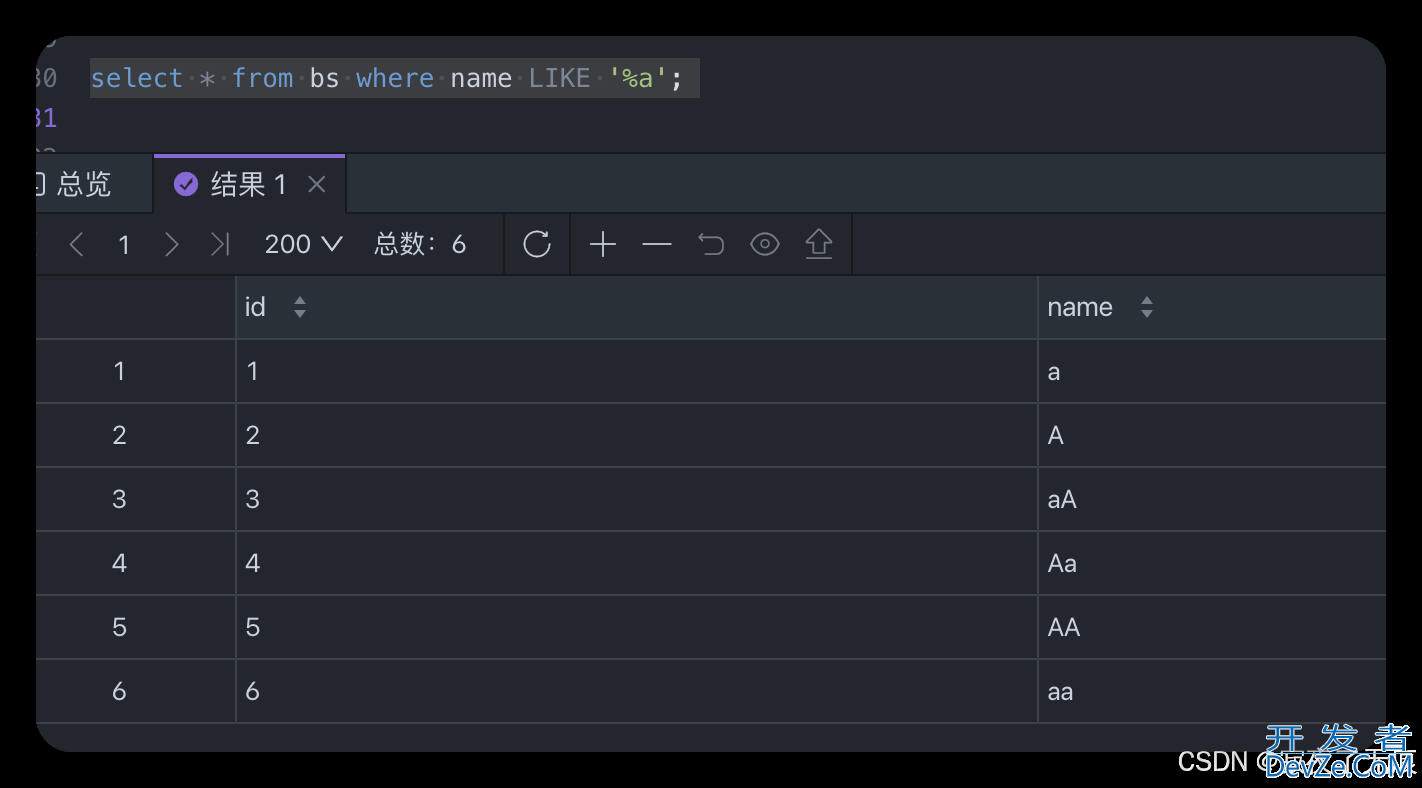Close the 结果 1 tab
Screen dimensions: 1422x788
point(317,184)
